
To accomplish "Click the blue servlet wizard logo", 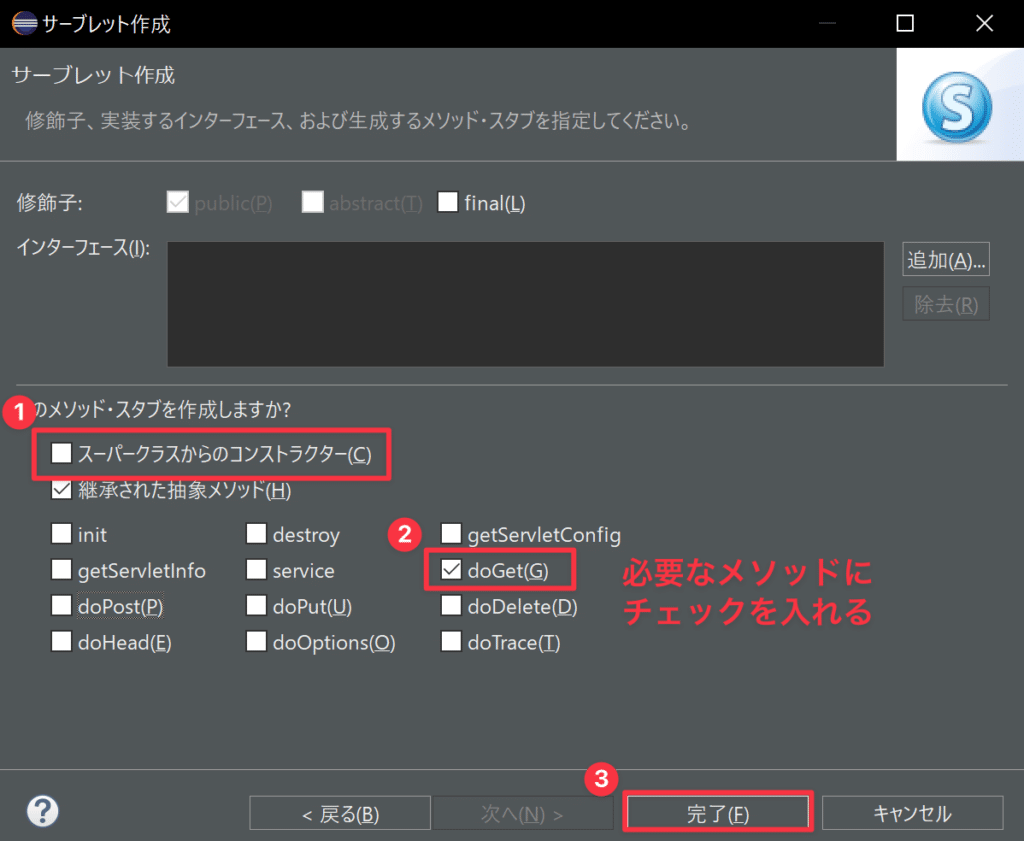I will (958, 104).
